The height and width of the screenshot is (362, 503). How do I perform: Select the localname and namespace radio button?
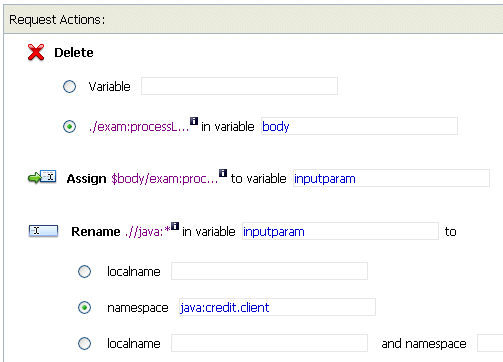click(84, 343)
